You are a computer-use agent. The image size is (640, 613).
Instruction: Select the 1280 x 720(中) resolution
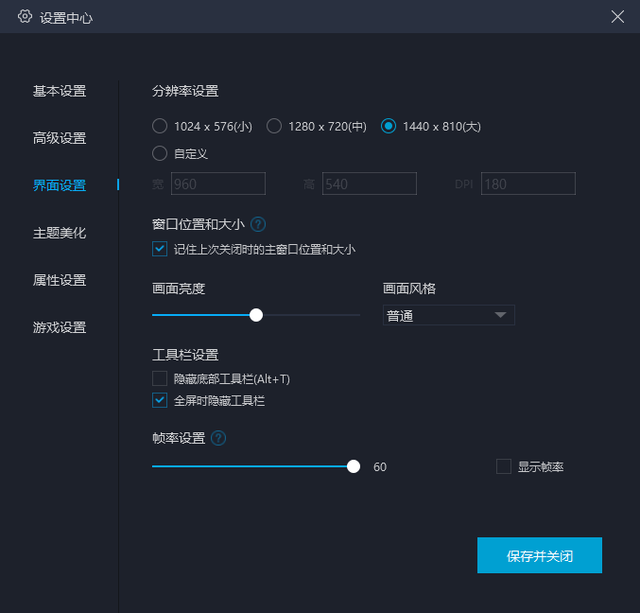274,127
